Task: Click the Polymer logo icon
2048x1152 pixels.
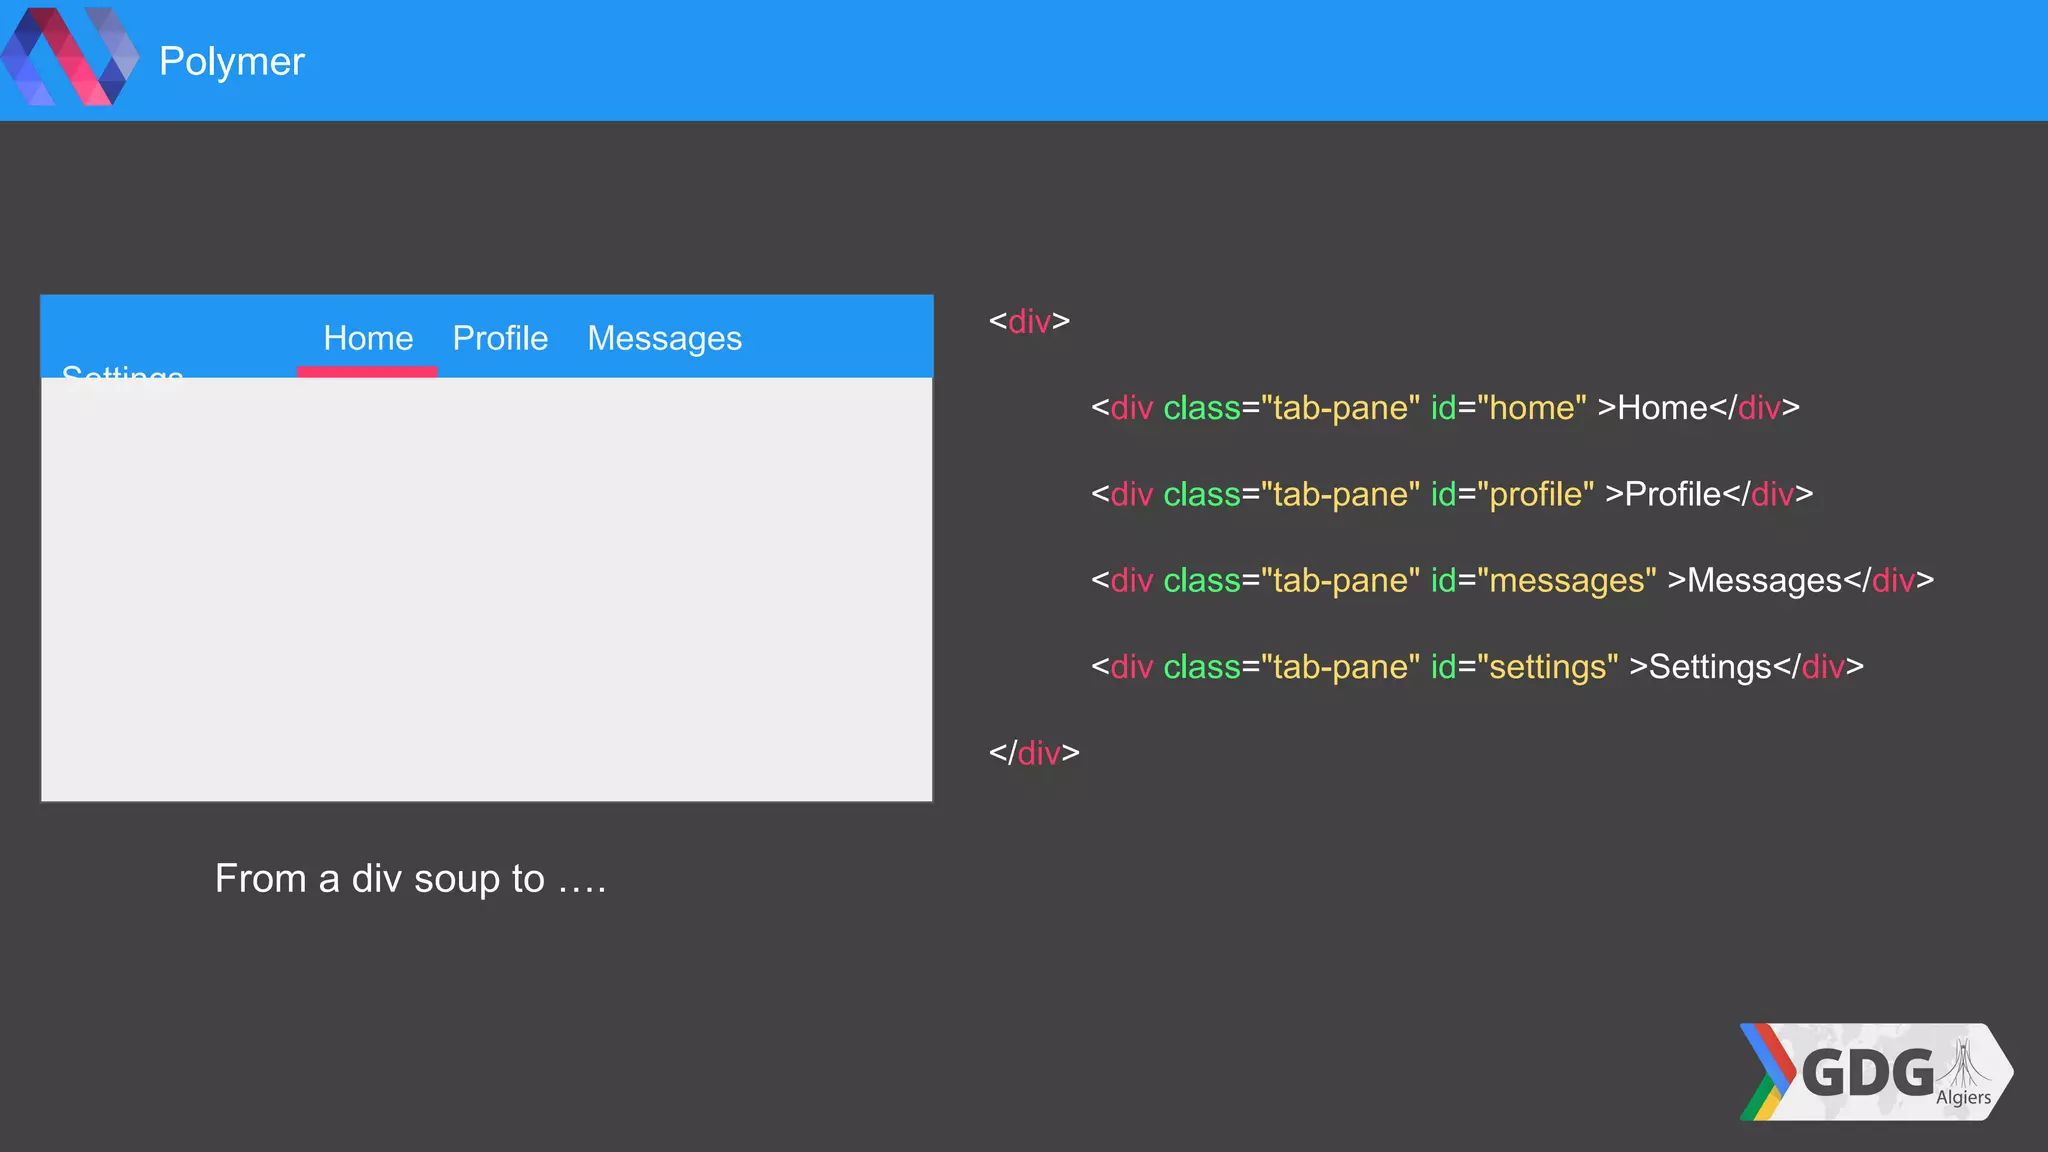Action: [x=68, y=57]
